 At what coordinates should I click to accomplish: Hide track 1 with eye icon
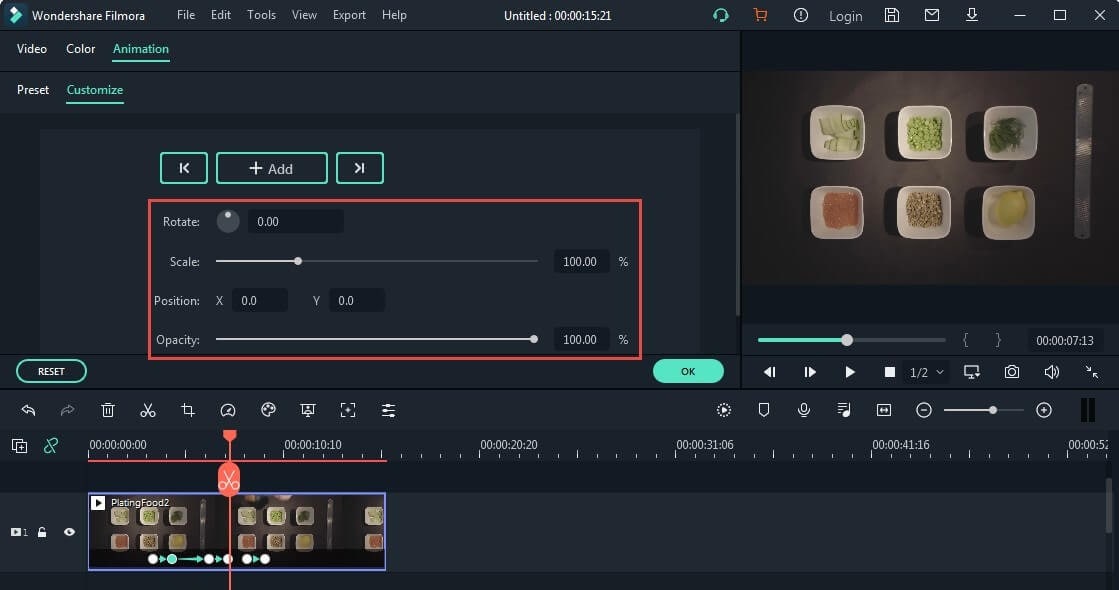point(69,531)
